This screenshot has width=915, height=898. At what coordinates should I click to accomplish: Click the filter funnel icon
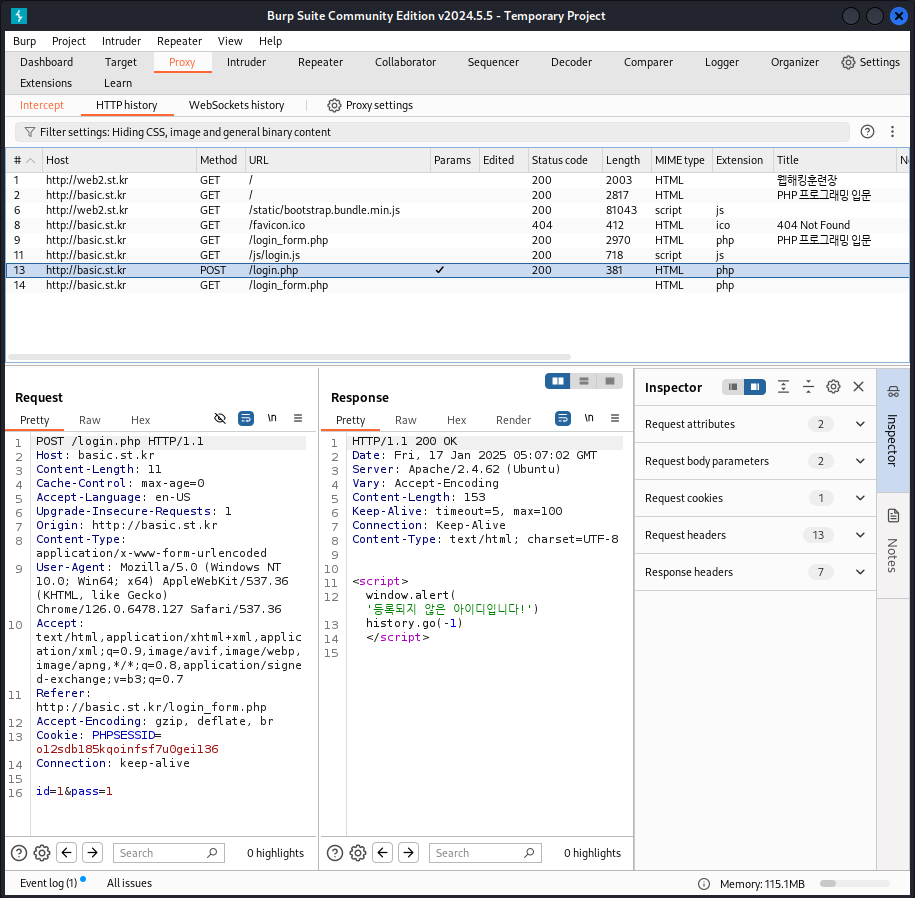click(29, 132)
